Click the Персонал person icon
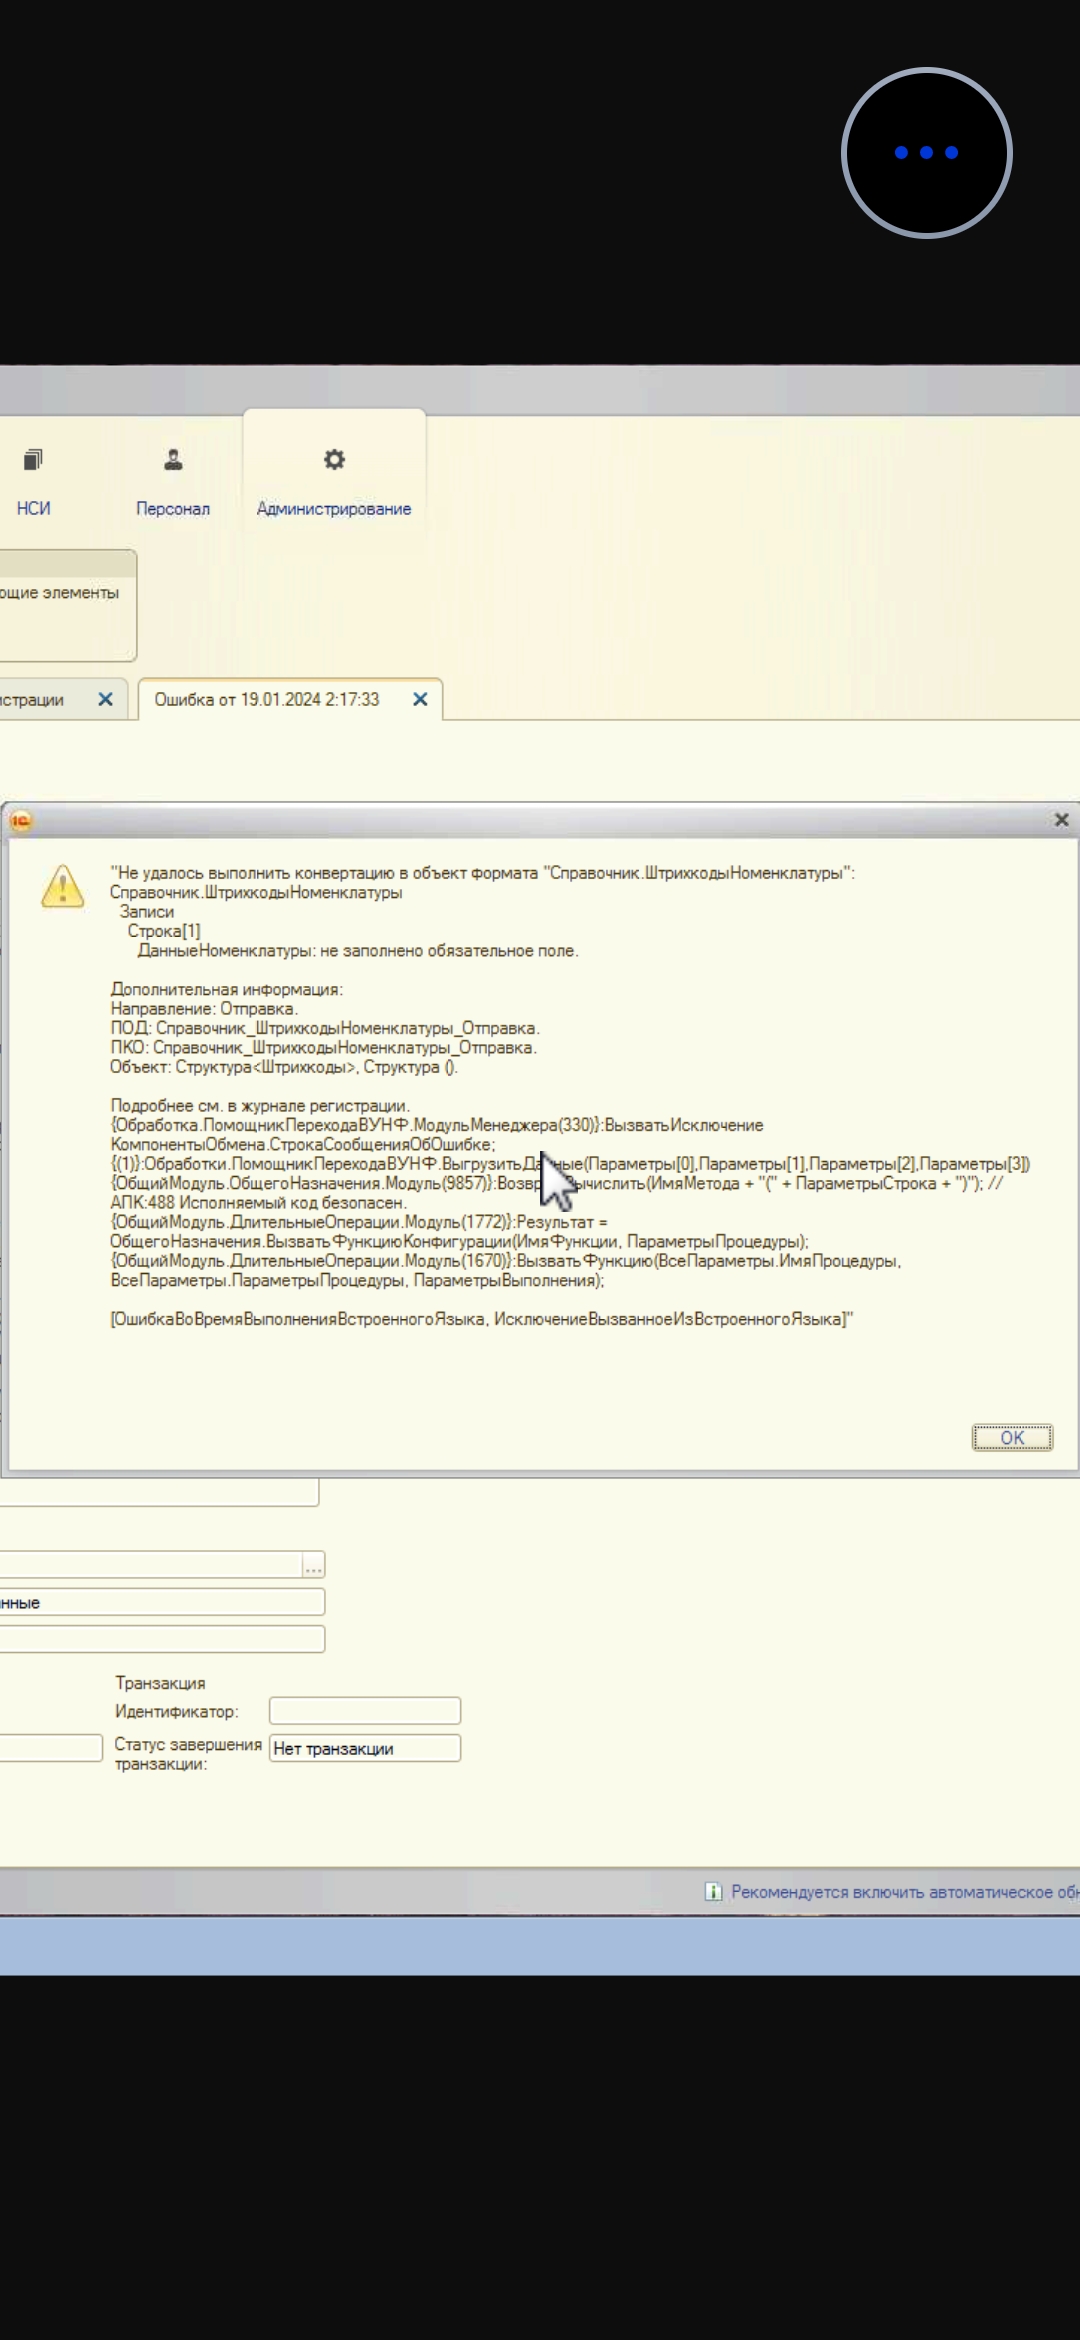 (x=173, y=460)
